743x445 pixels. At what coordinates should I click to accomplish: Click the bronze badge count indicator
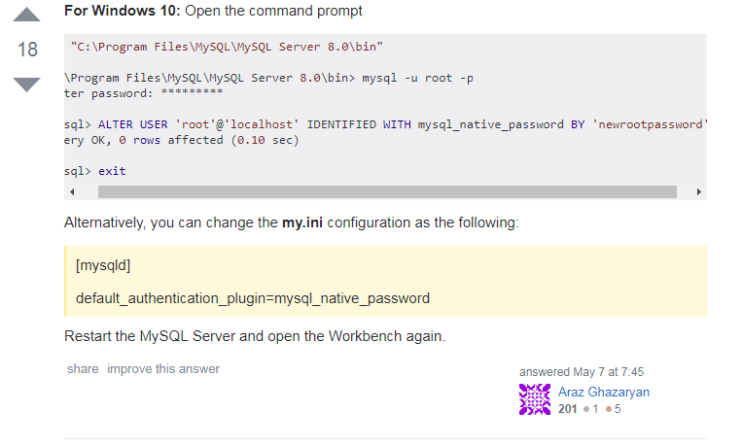tap(613, 408)
